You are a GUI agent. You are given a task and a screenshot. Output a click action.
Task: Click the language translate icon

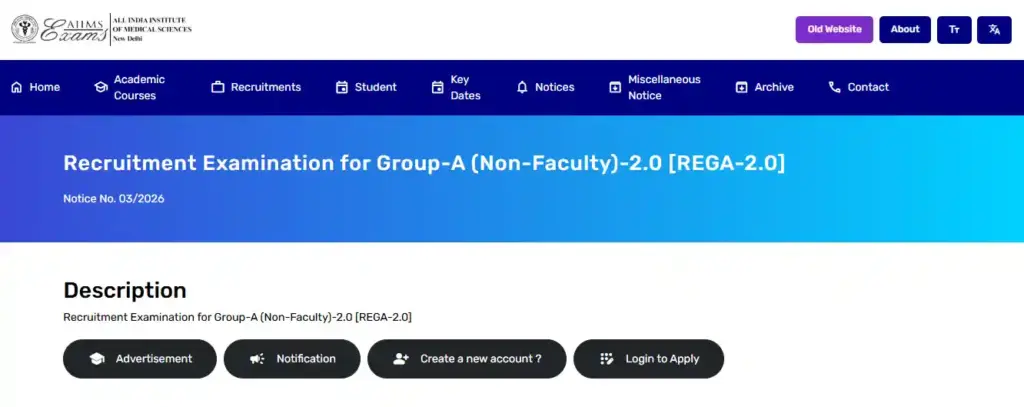click(994, 29)
